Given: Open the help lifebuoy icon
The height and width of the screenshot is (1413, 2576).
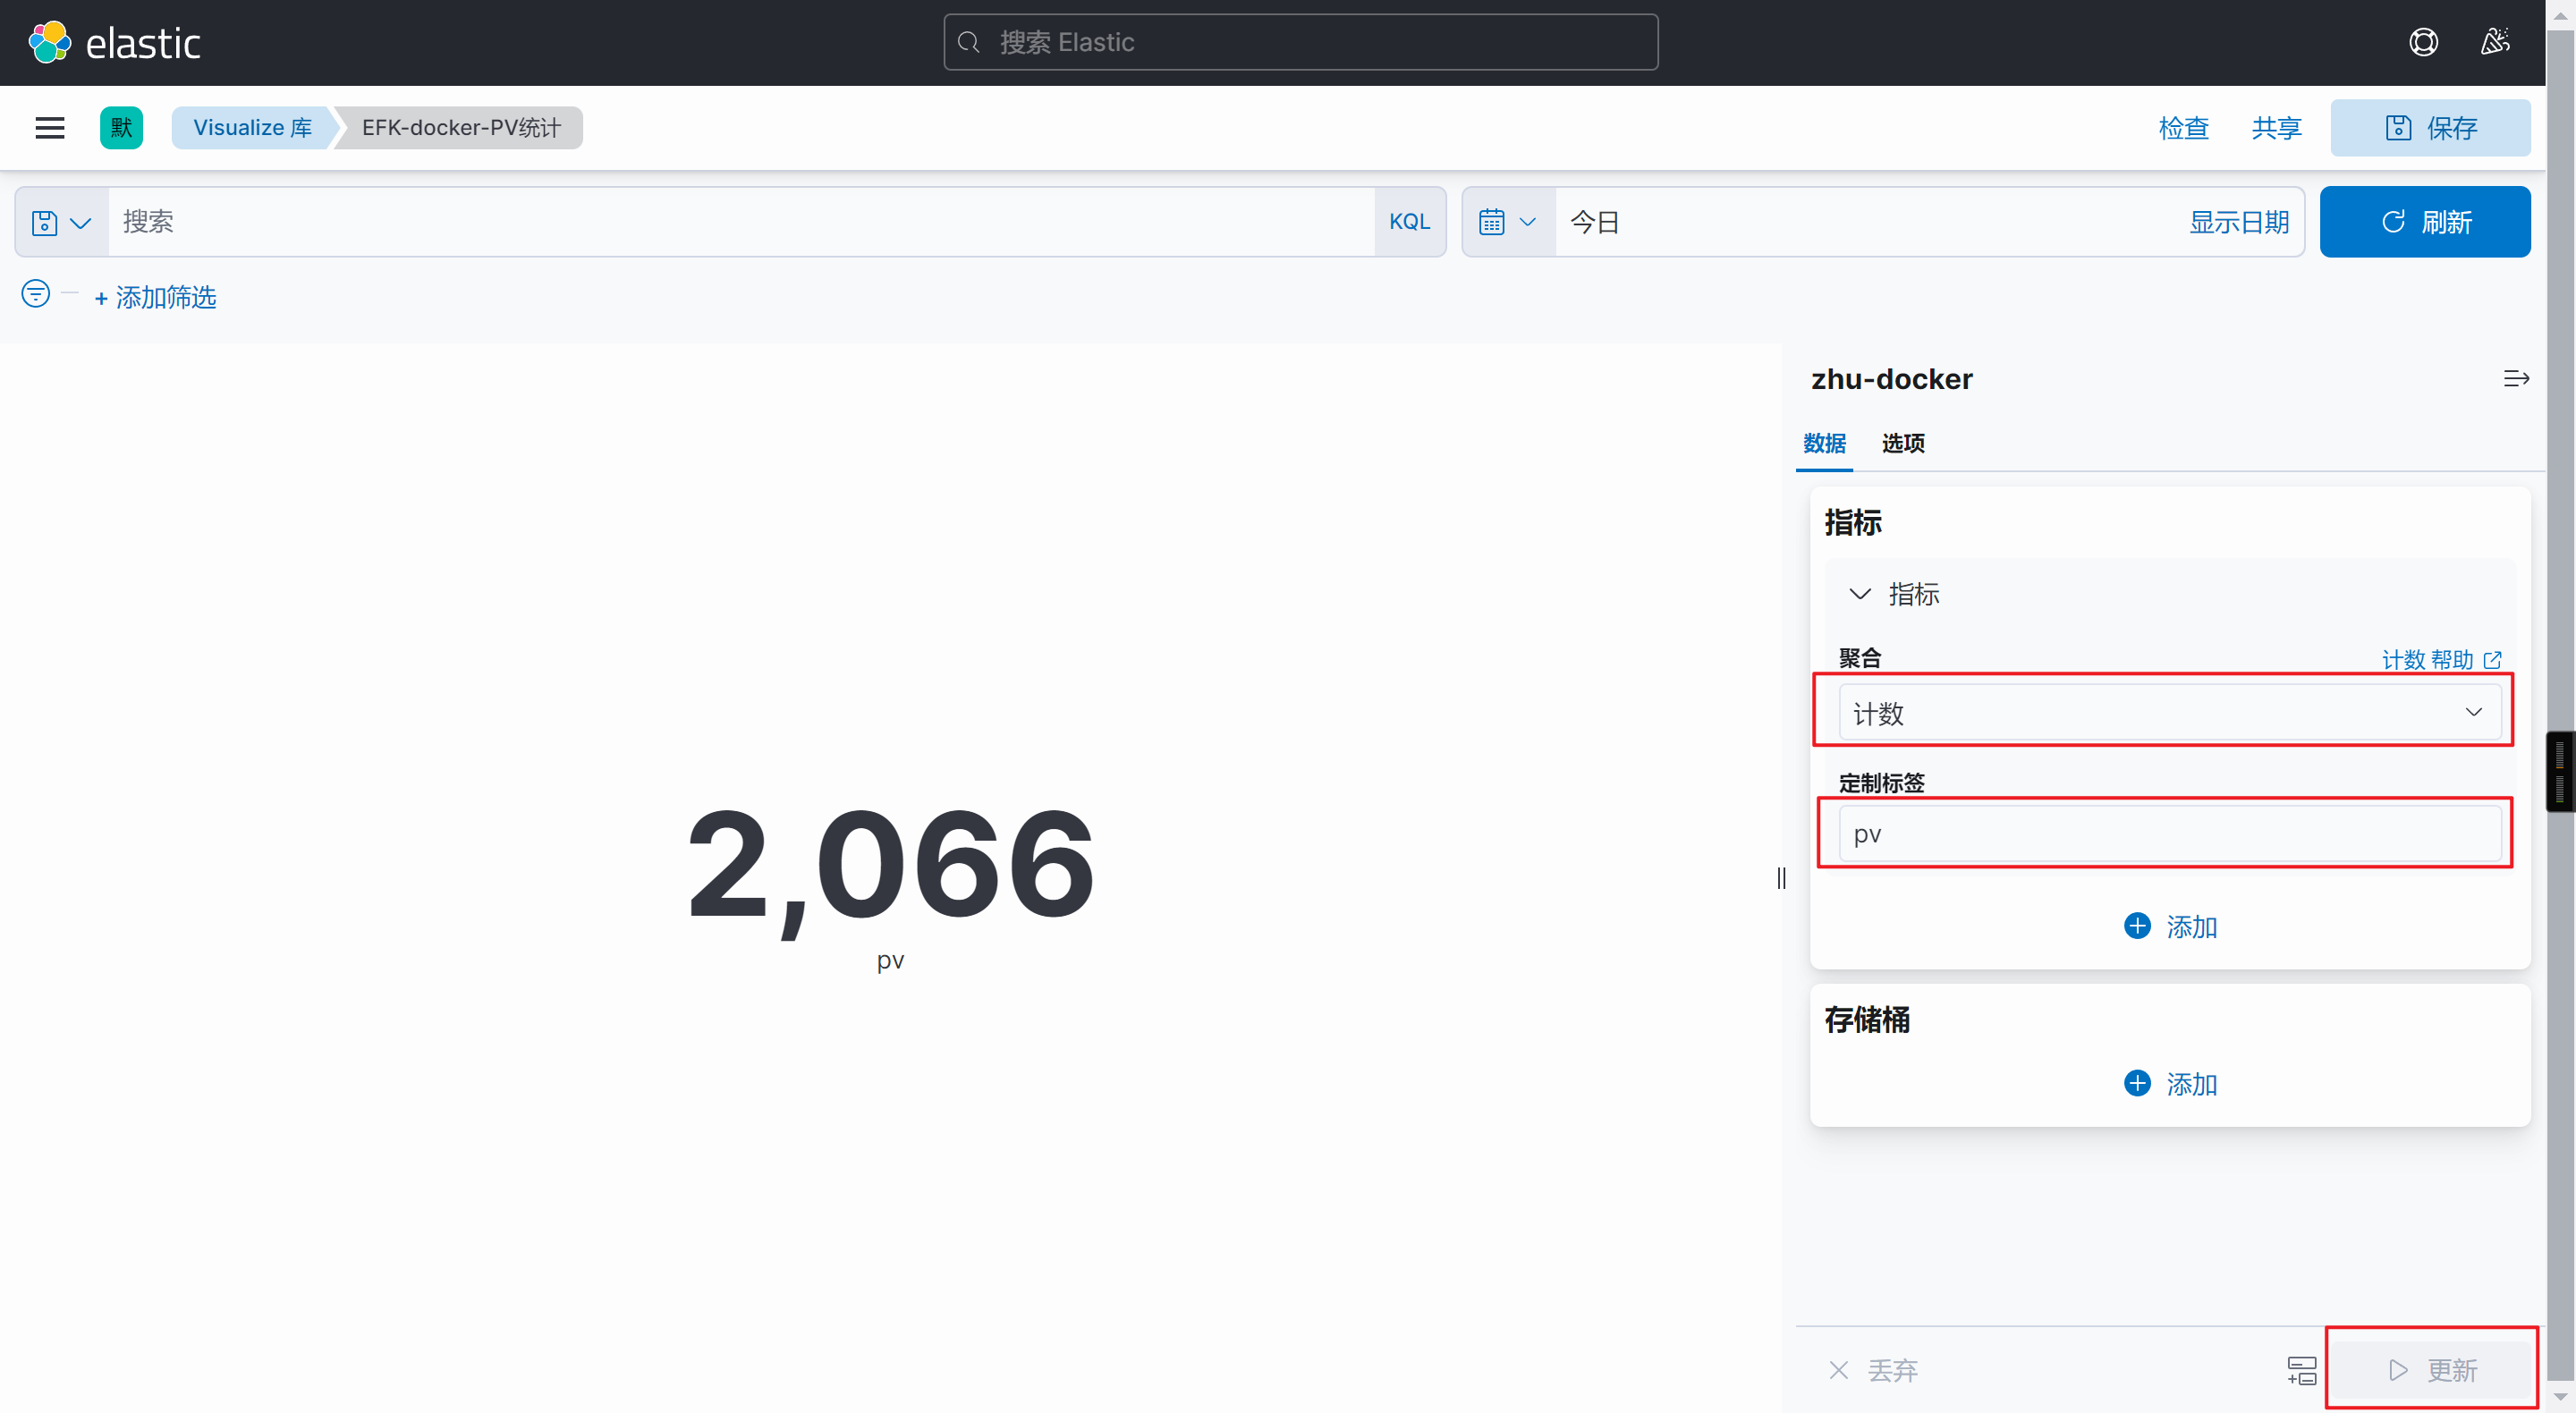Looking at the screenshot, I should 2423,42.
